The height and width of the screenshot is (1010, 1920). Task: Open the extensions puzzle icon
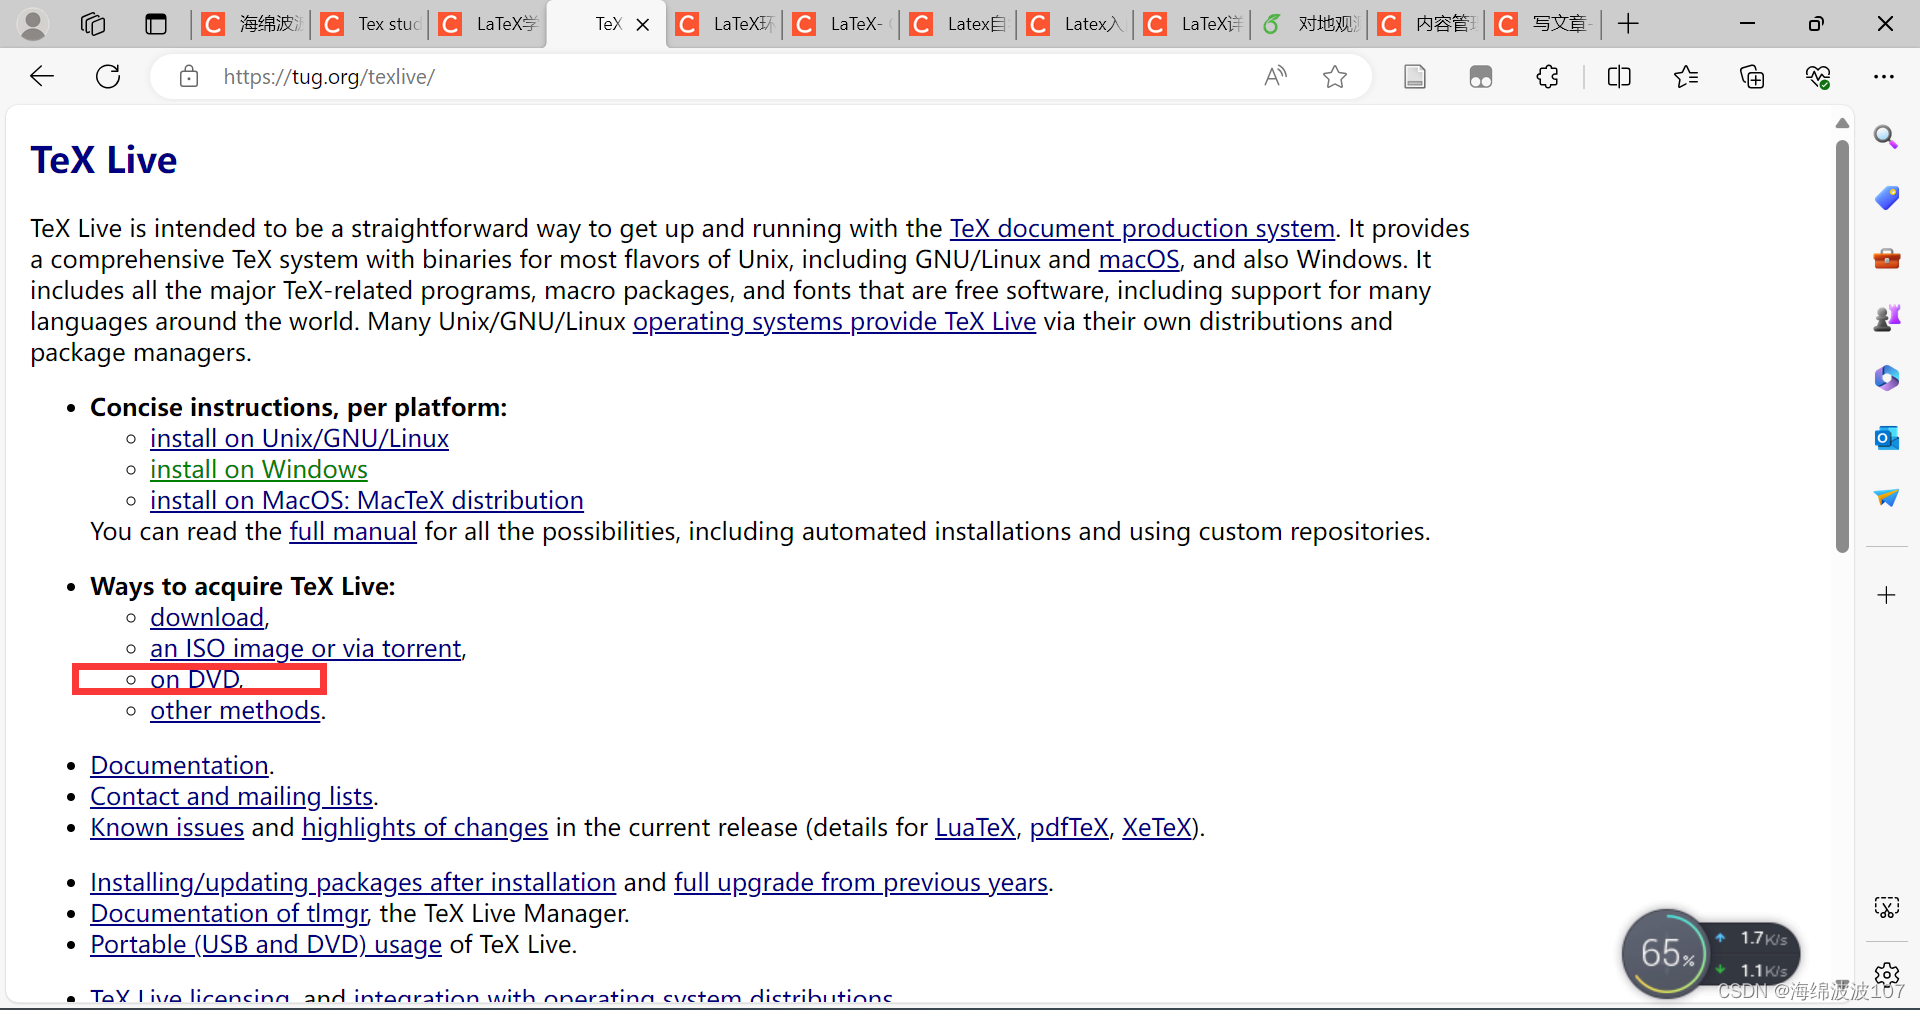1547,77
